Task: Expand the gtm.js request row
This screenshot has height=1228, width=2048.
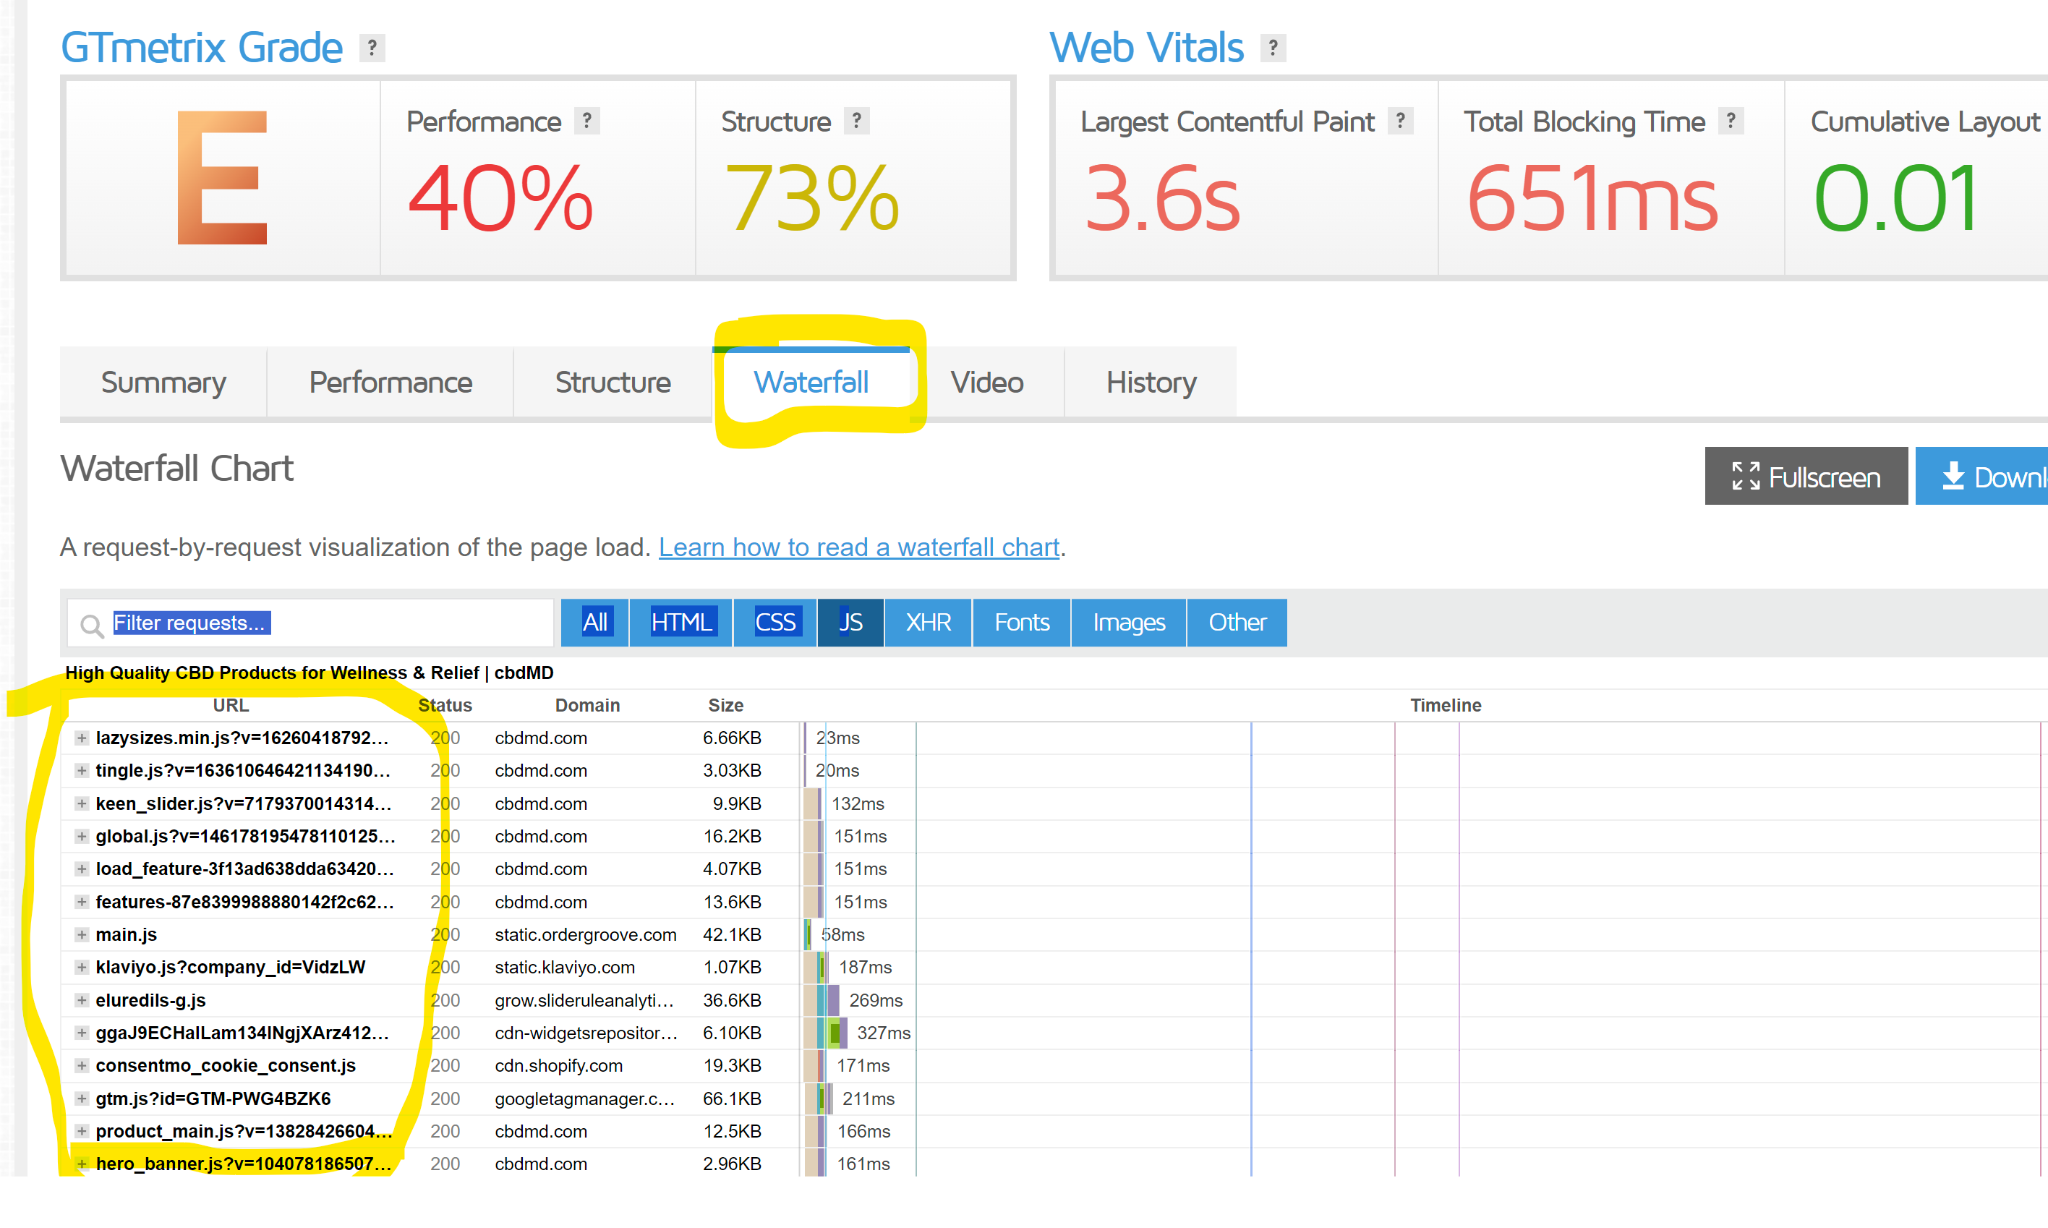Action: click(x=82, y=1099)
